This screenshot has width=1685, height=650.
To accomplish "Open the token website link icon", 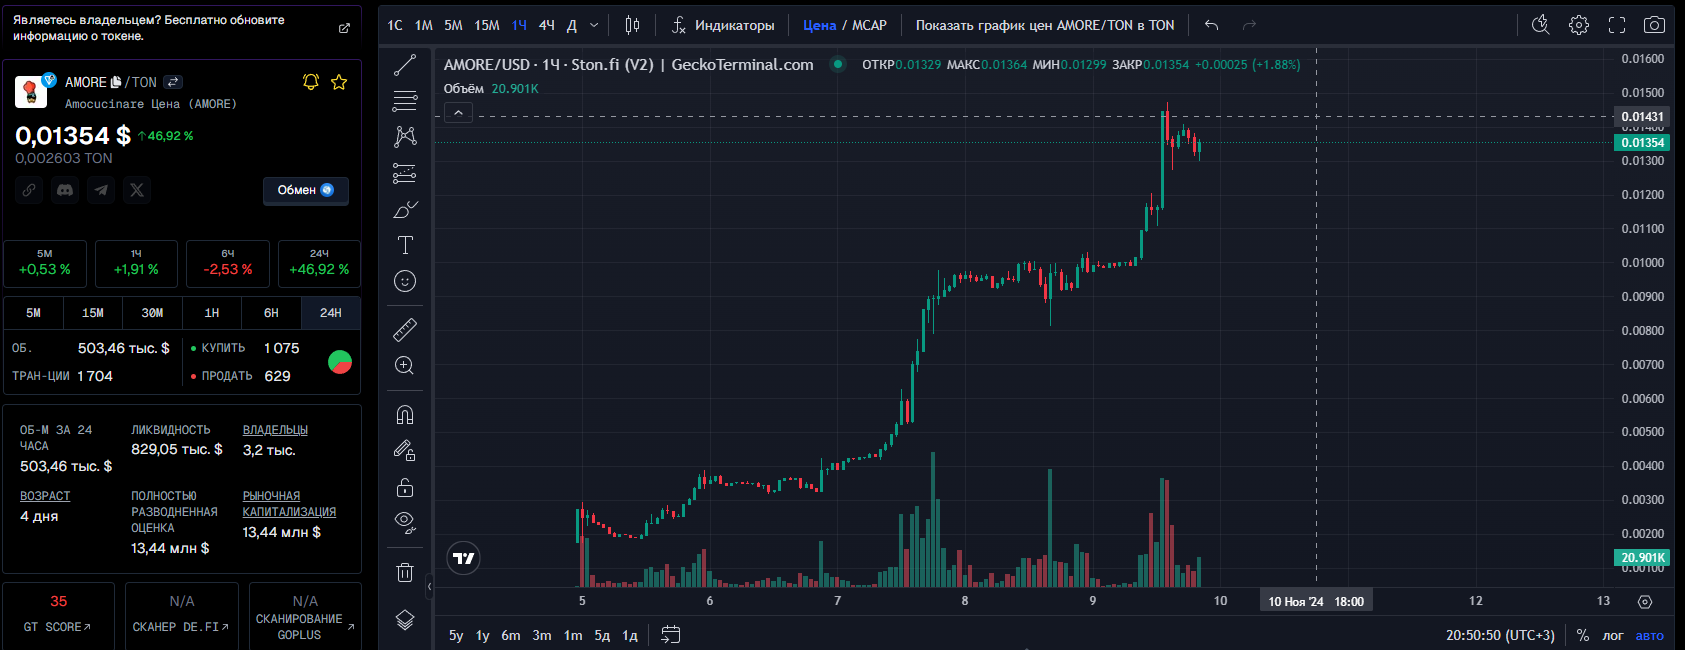I will tap(29, 190).
